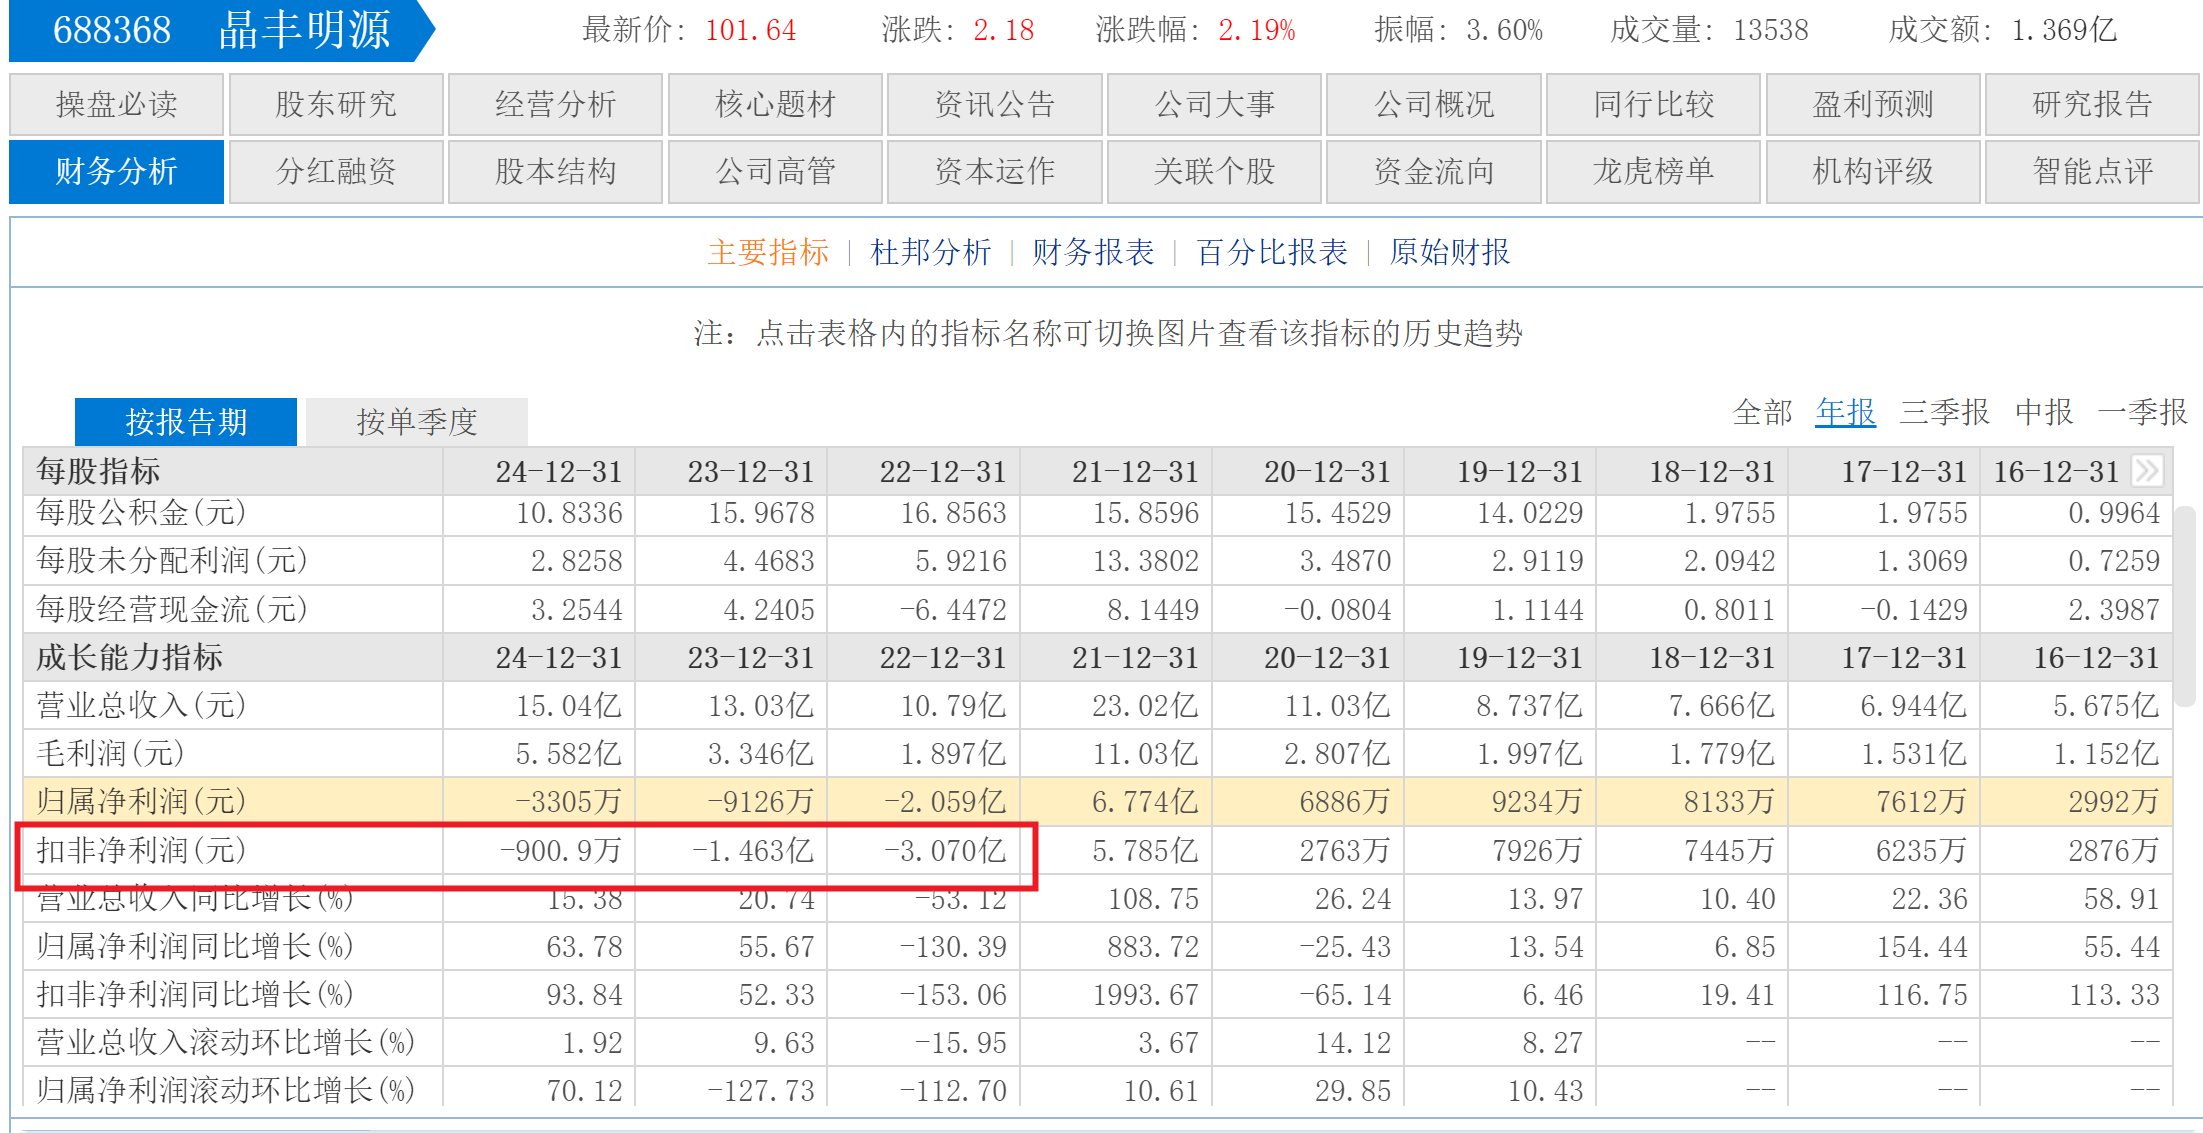Screen dimensions: 2203x1133
Task: Open the 智能点评 tab
Action: [2092, 172]
